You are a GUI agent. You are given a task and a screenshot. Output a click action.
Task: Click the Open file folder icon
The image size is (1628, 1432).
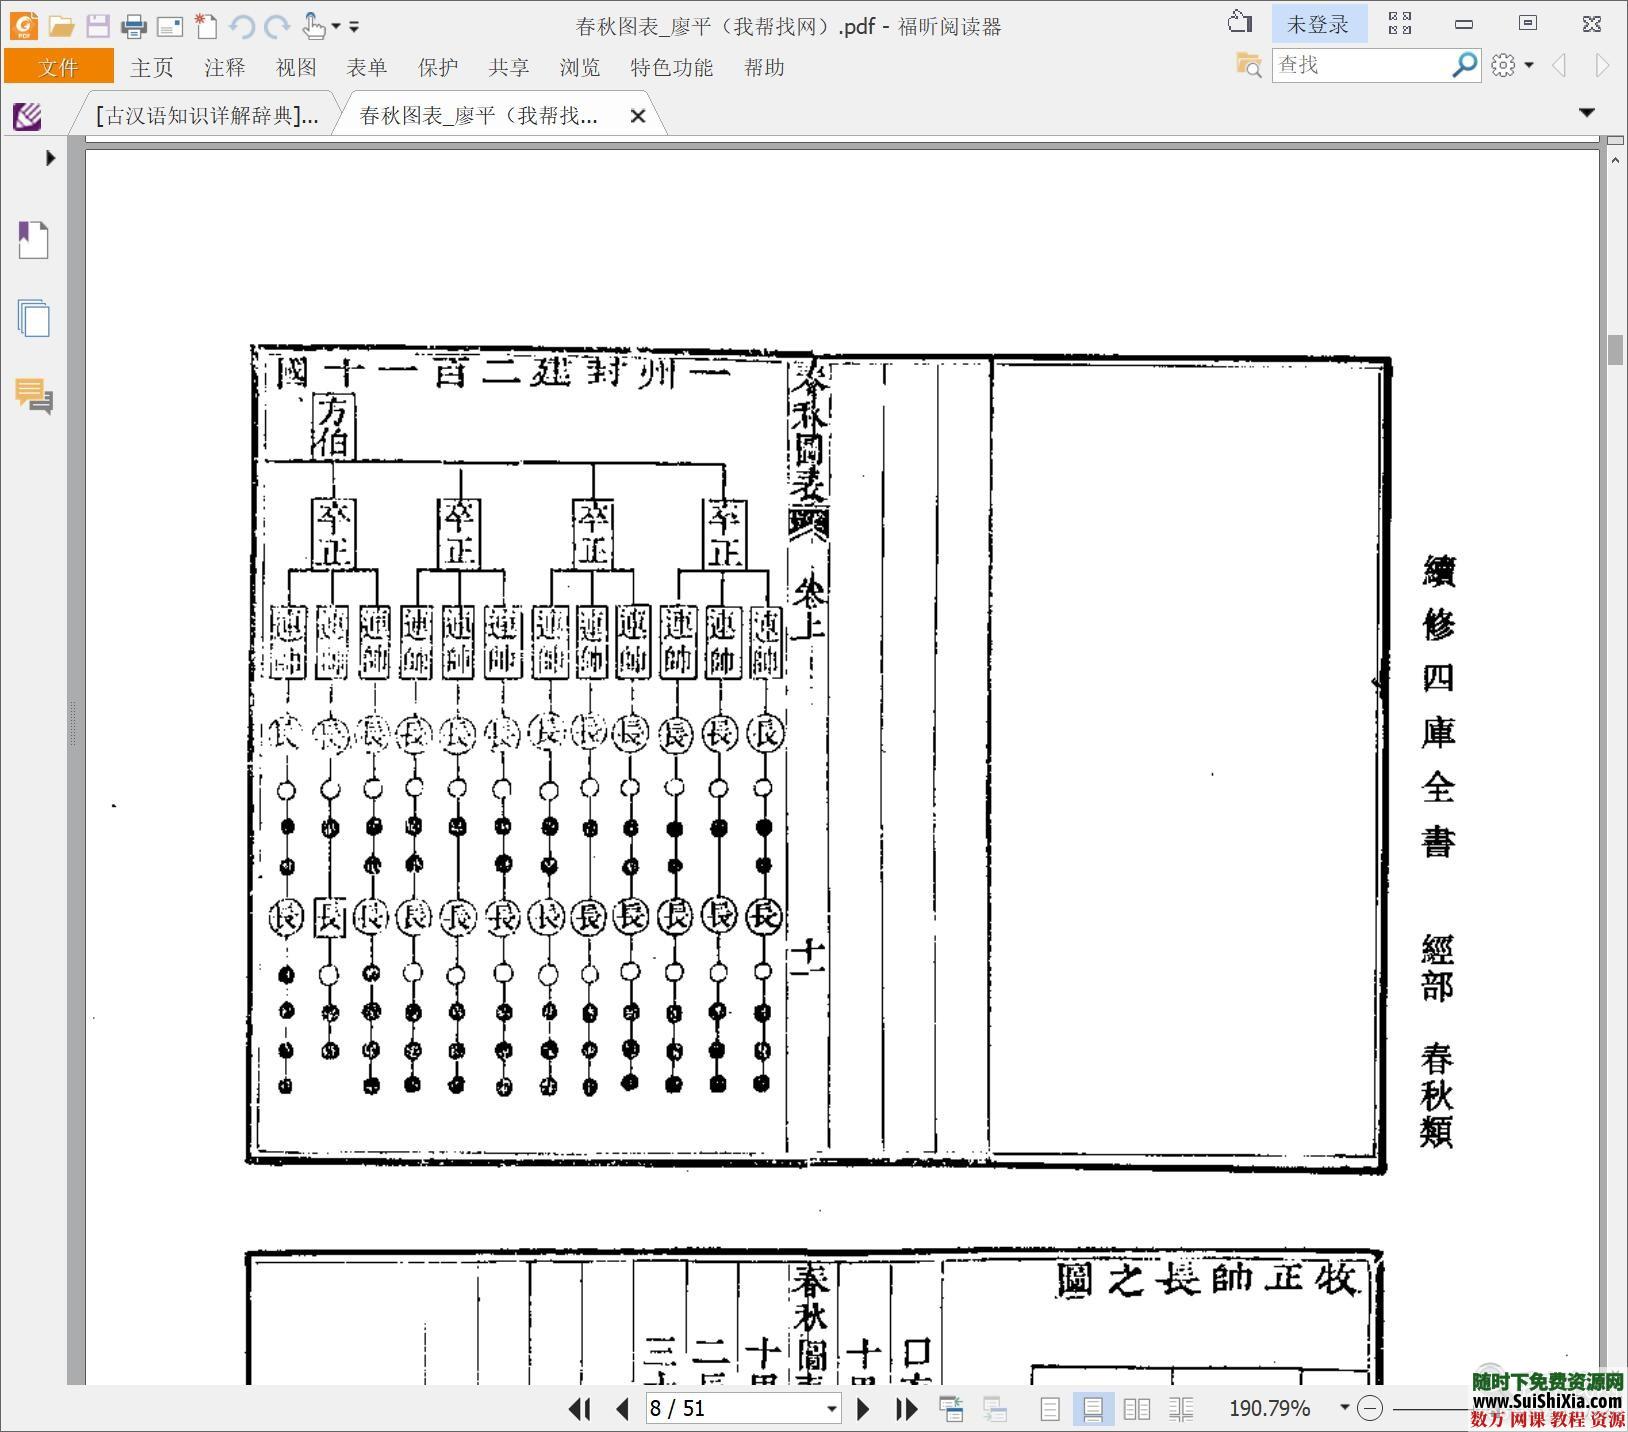tap(62, 26)
